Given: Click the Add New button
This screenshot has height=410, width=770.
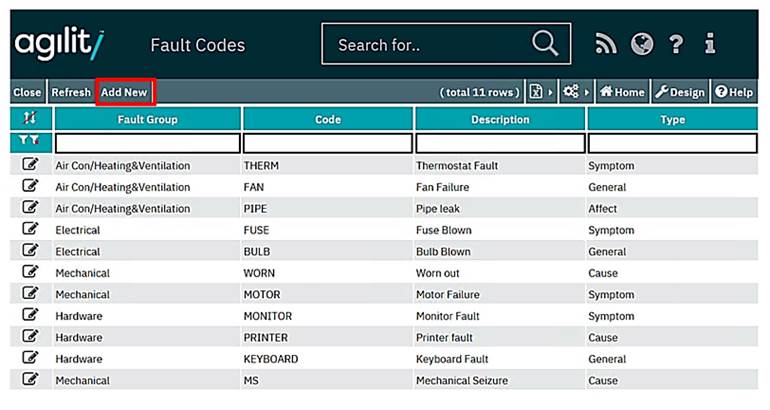Looking at the screenshot, I should pos(124,92).
